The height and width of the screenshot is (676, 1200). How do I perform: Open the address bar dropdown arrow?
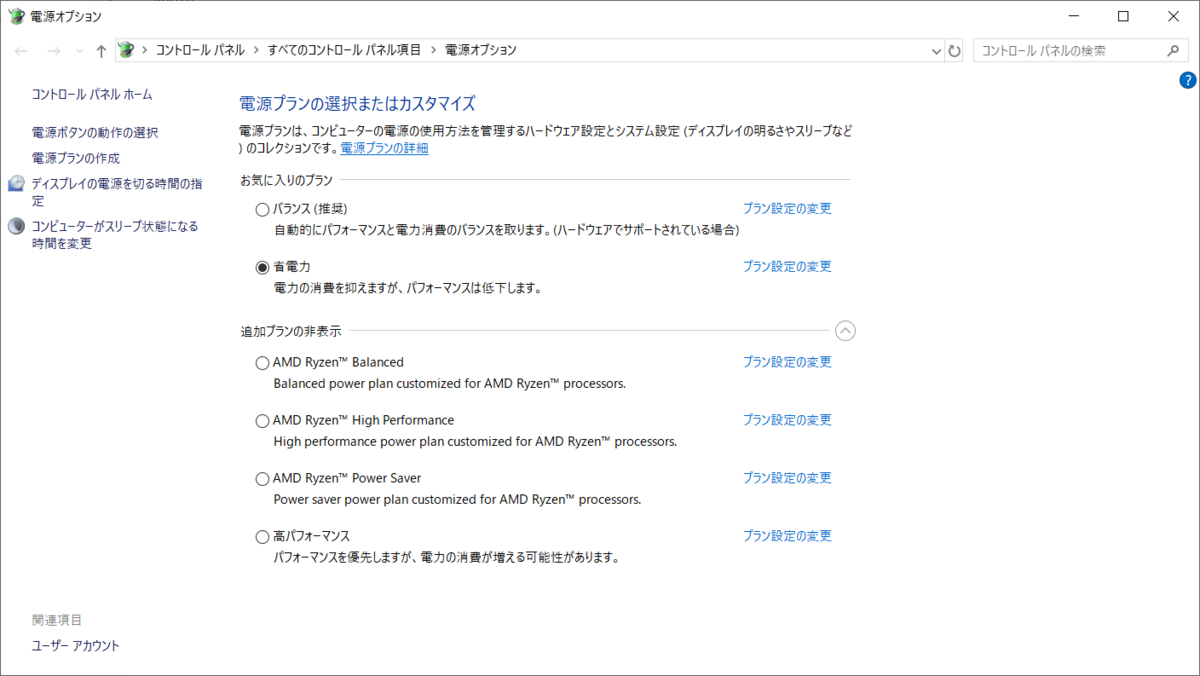(x=935, y=50)
